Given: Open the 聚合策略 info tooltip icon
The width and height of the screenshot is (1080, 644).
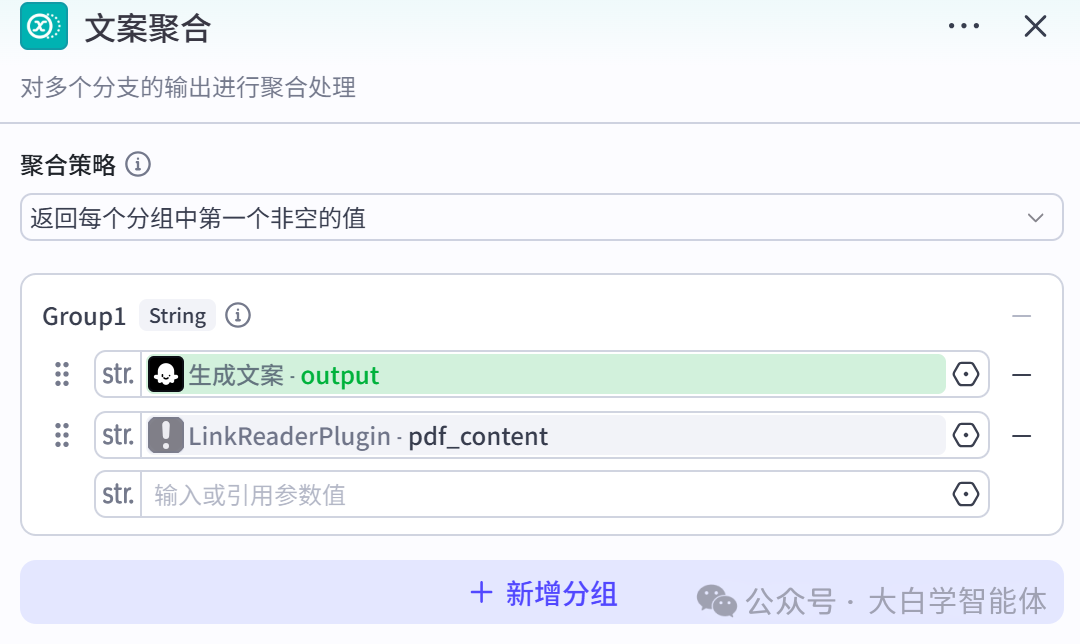Looking at the screenshot, I should 138,164.
